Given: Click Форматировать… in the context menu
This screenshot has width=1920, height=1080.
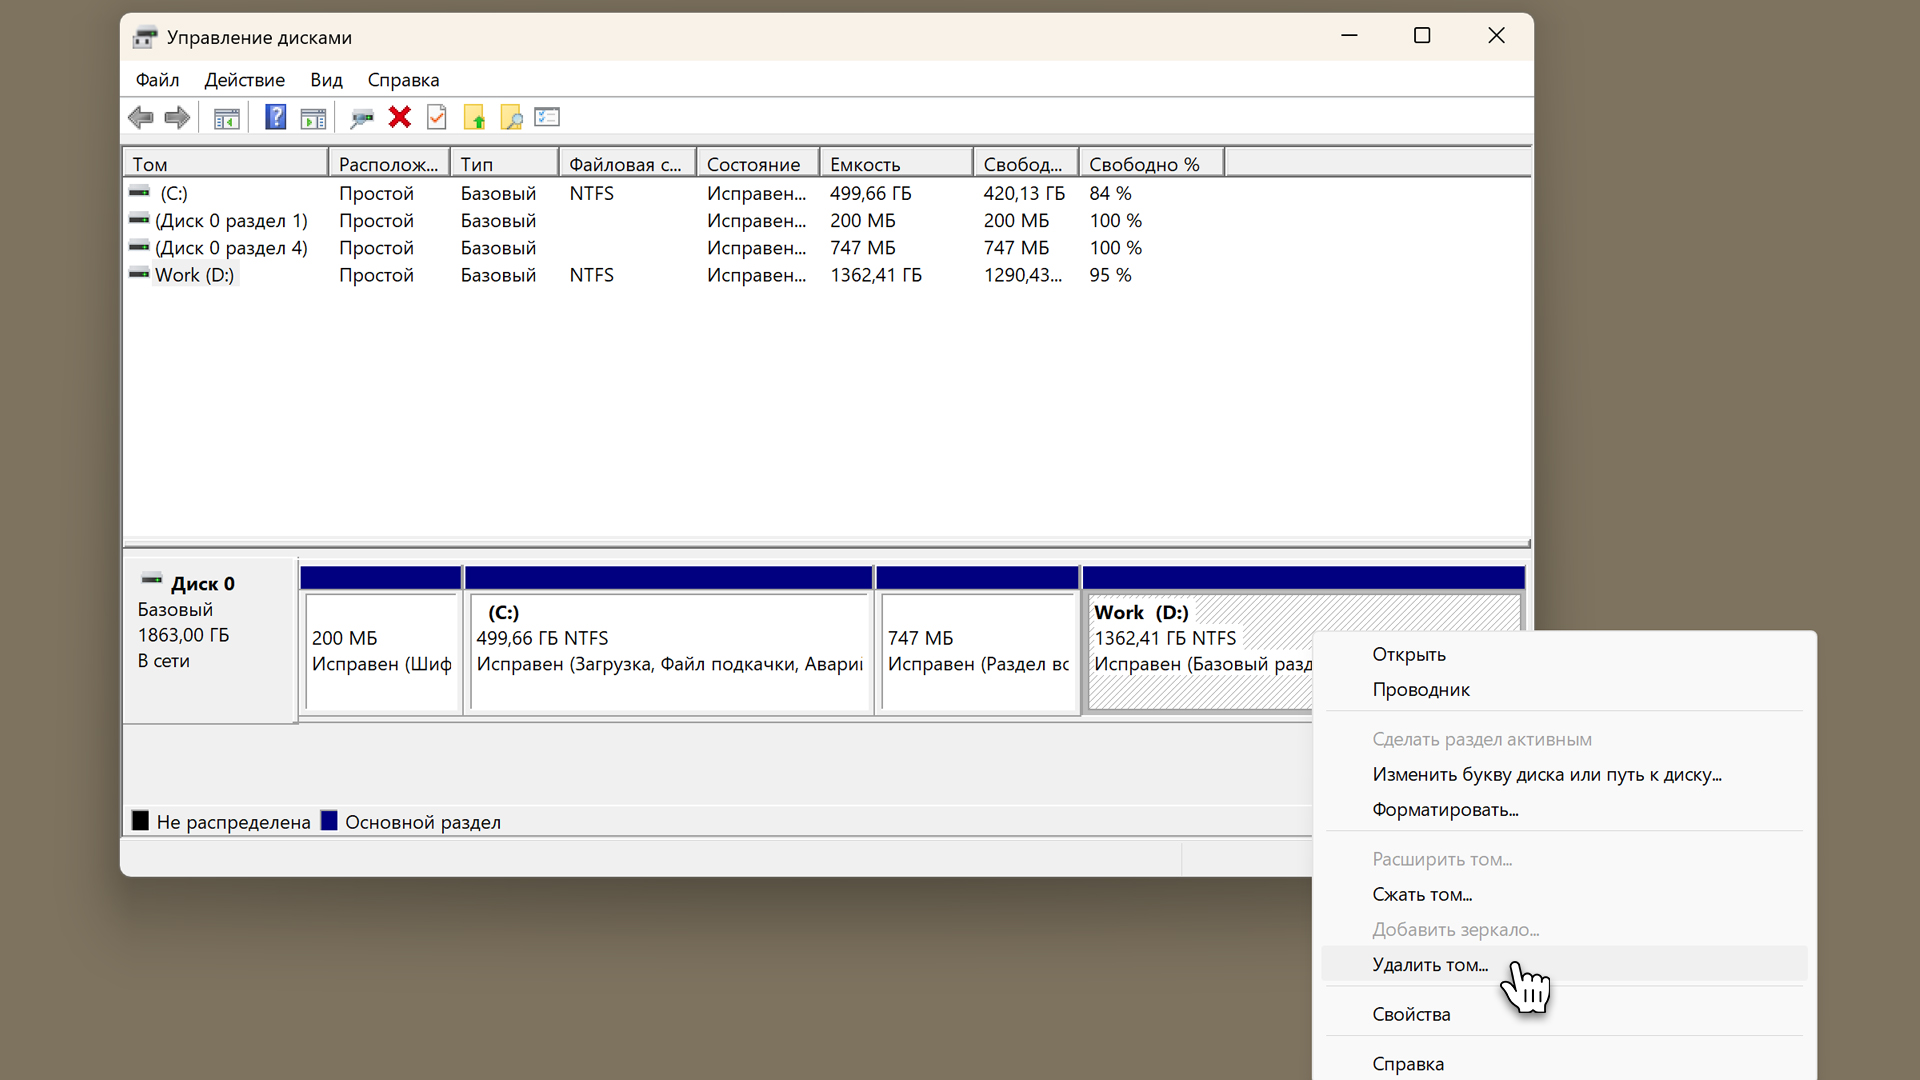Looking at the screenshot, I should (x=1445, y=810).
